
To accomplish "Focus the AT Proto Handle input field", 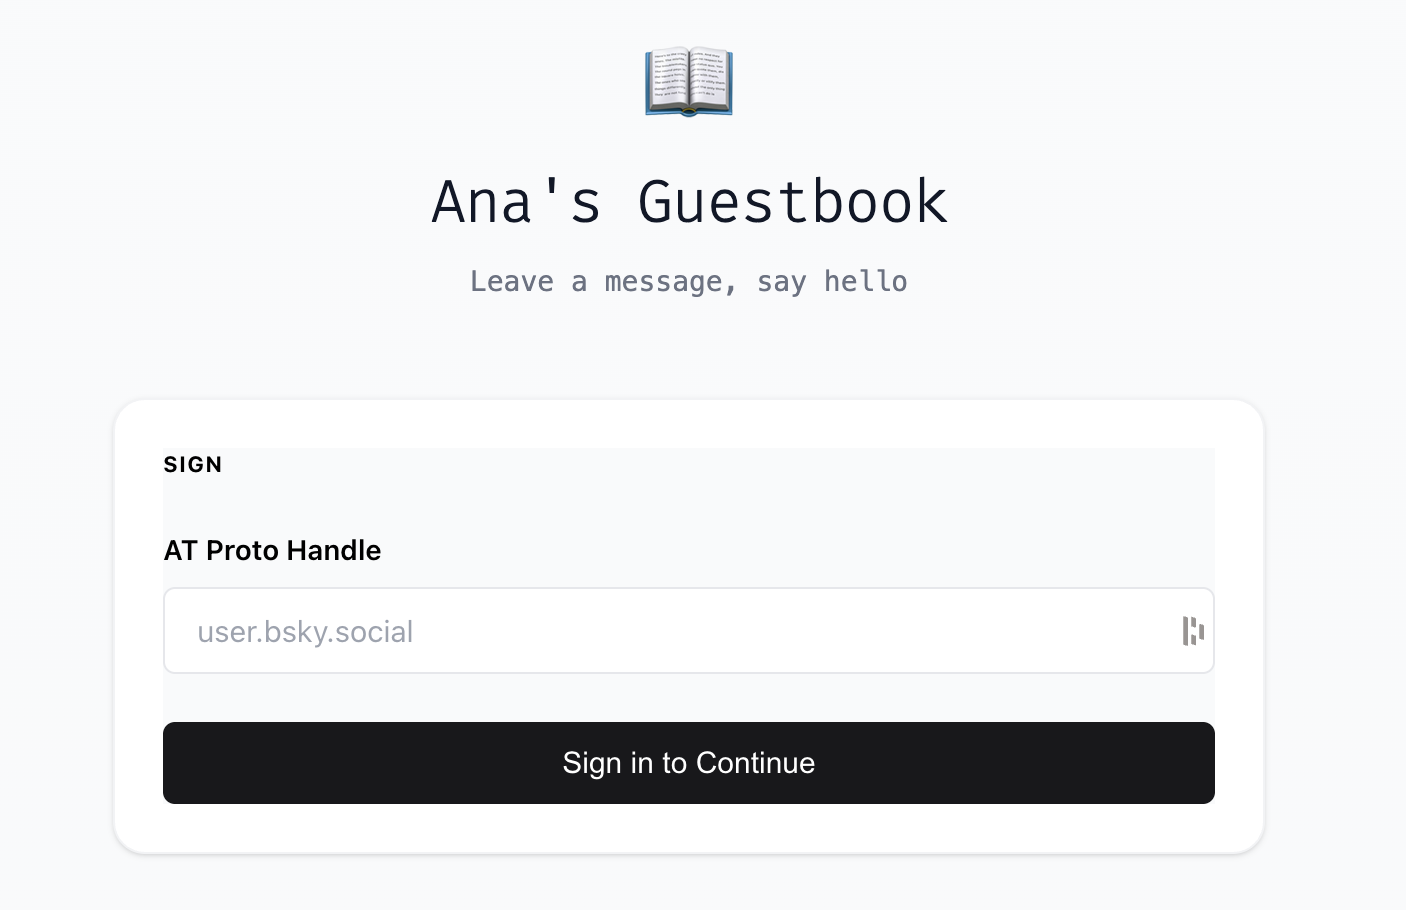I will (670, 631).
